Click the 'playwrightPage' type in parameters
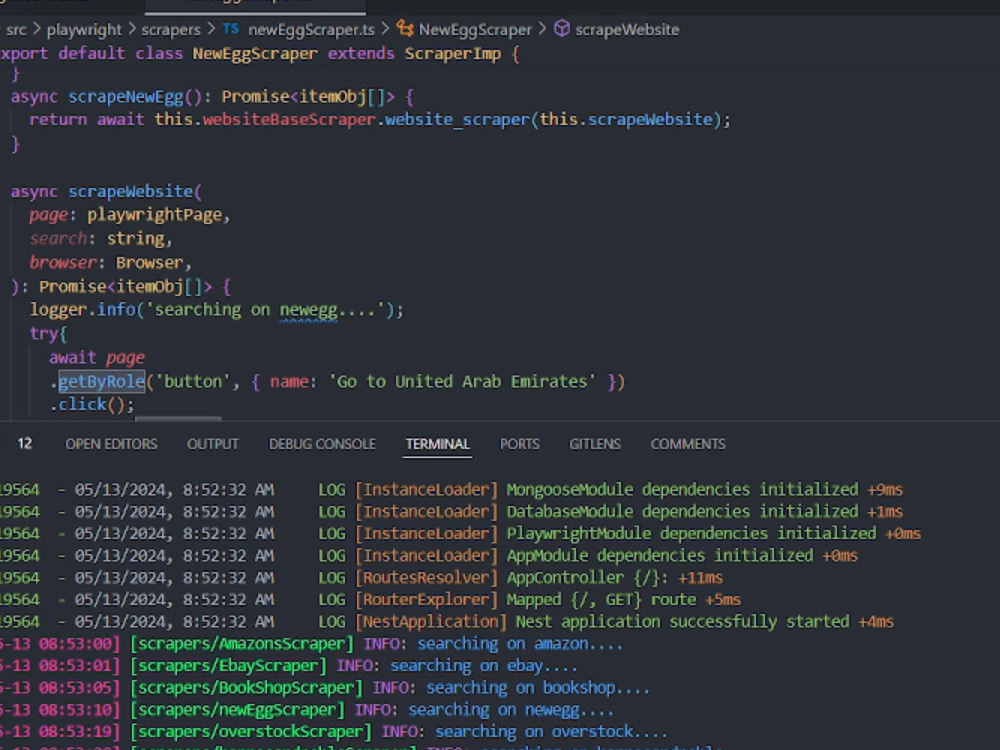 [x=154, y=215]
